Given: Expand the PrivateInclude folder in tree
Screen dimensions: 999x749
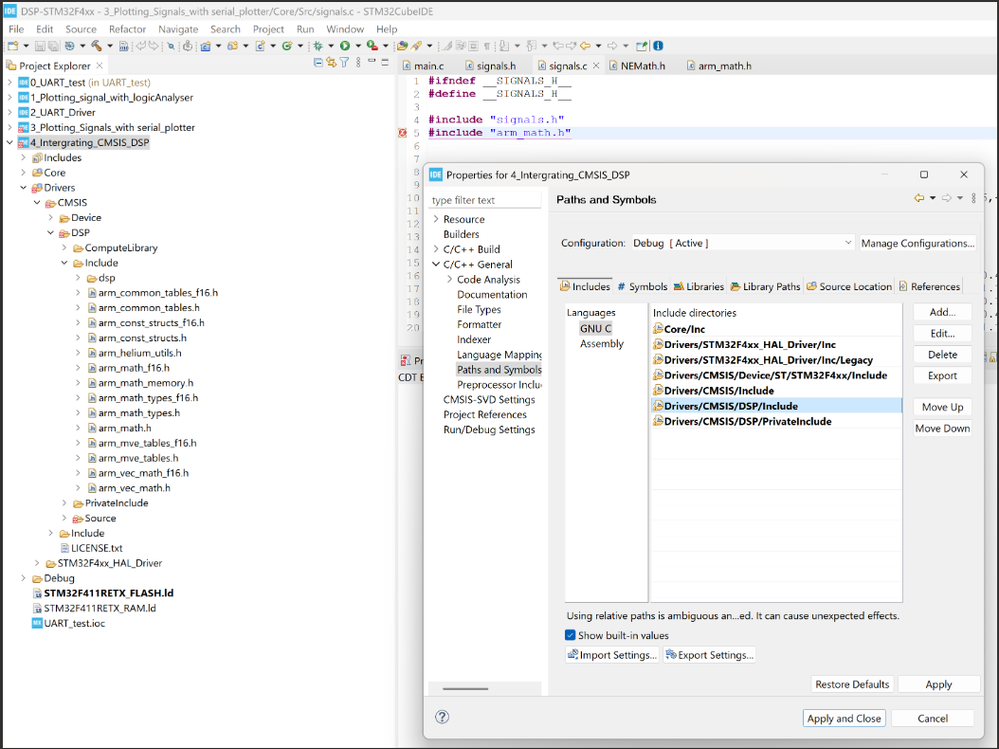Looking at the screenshot, I should click(x=65, y=503).
